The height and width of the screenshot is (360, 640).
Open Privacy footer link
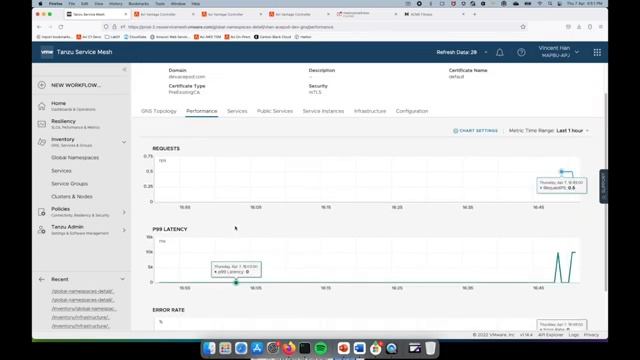[x=591, y=335]
